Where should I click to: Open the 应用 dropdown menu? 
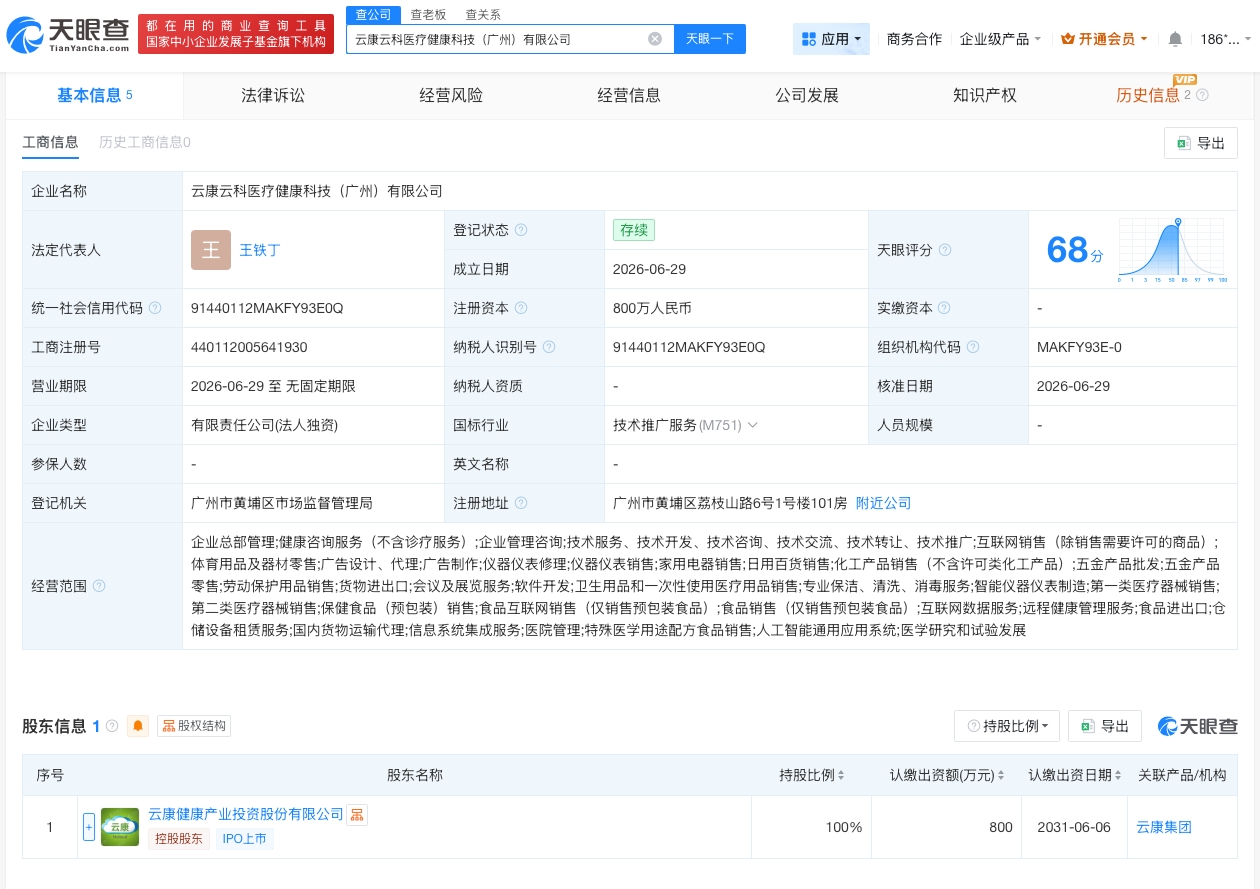[831, 39]
